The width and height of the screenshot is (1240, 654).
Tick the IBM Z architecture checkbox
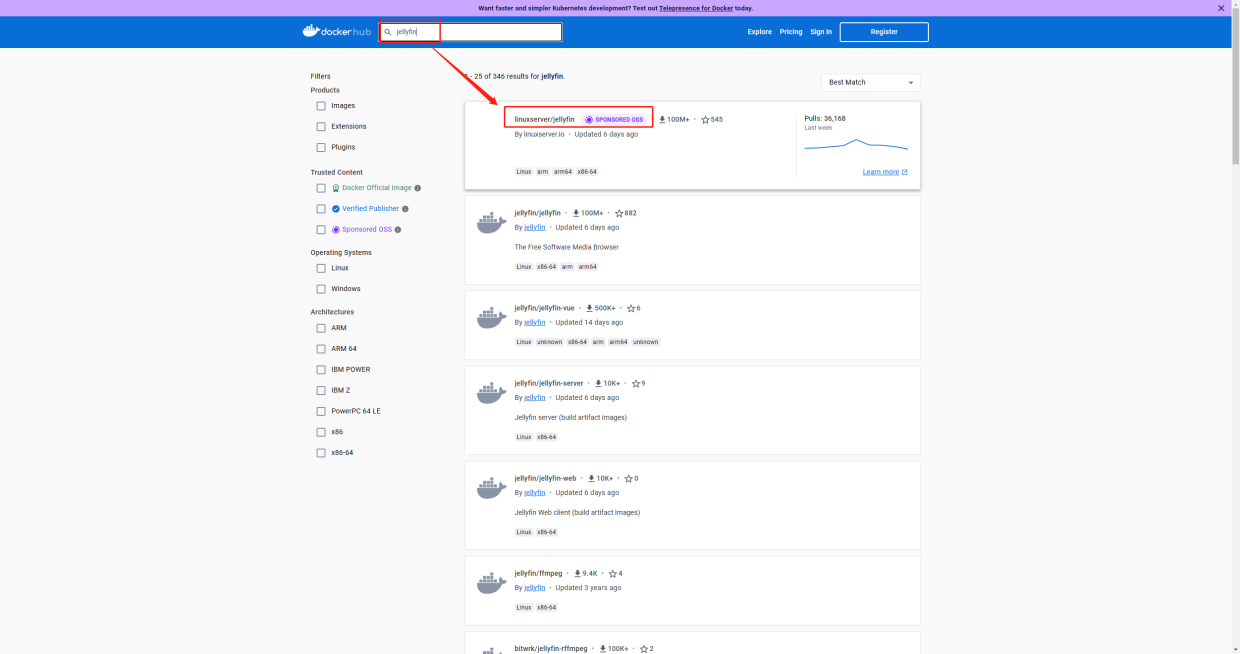point(321,391)
